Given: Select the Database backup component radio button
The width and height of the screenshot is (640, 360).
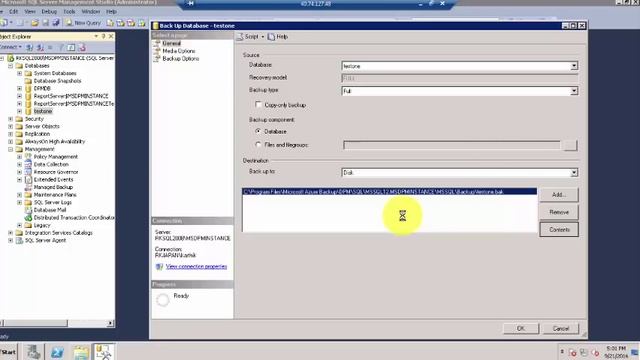Looking at the screenshot, I should pos(258,131).
